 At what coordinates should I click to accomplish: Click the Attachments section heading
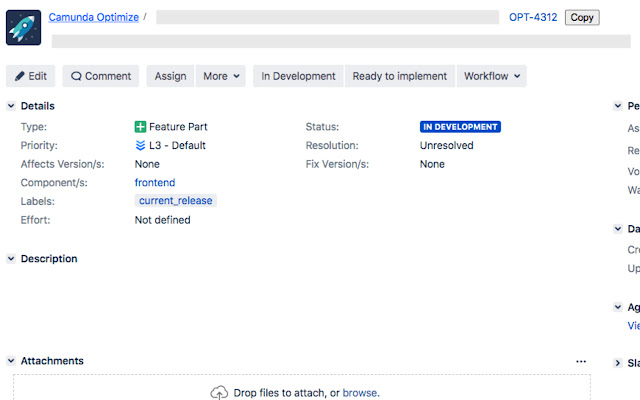(x=52, y=361)
